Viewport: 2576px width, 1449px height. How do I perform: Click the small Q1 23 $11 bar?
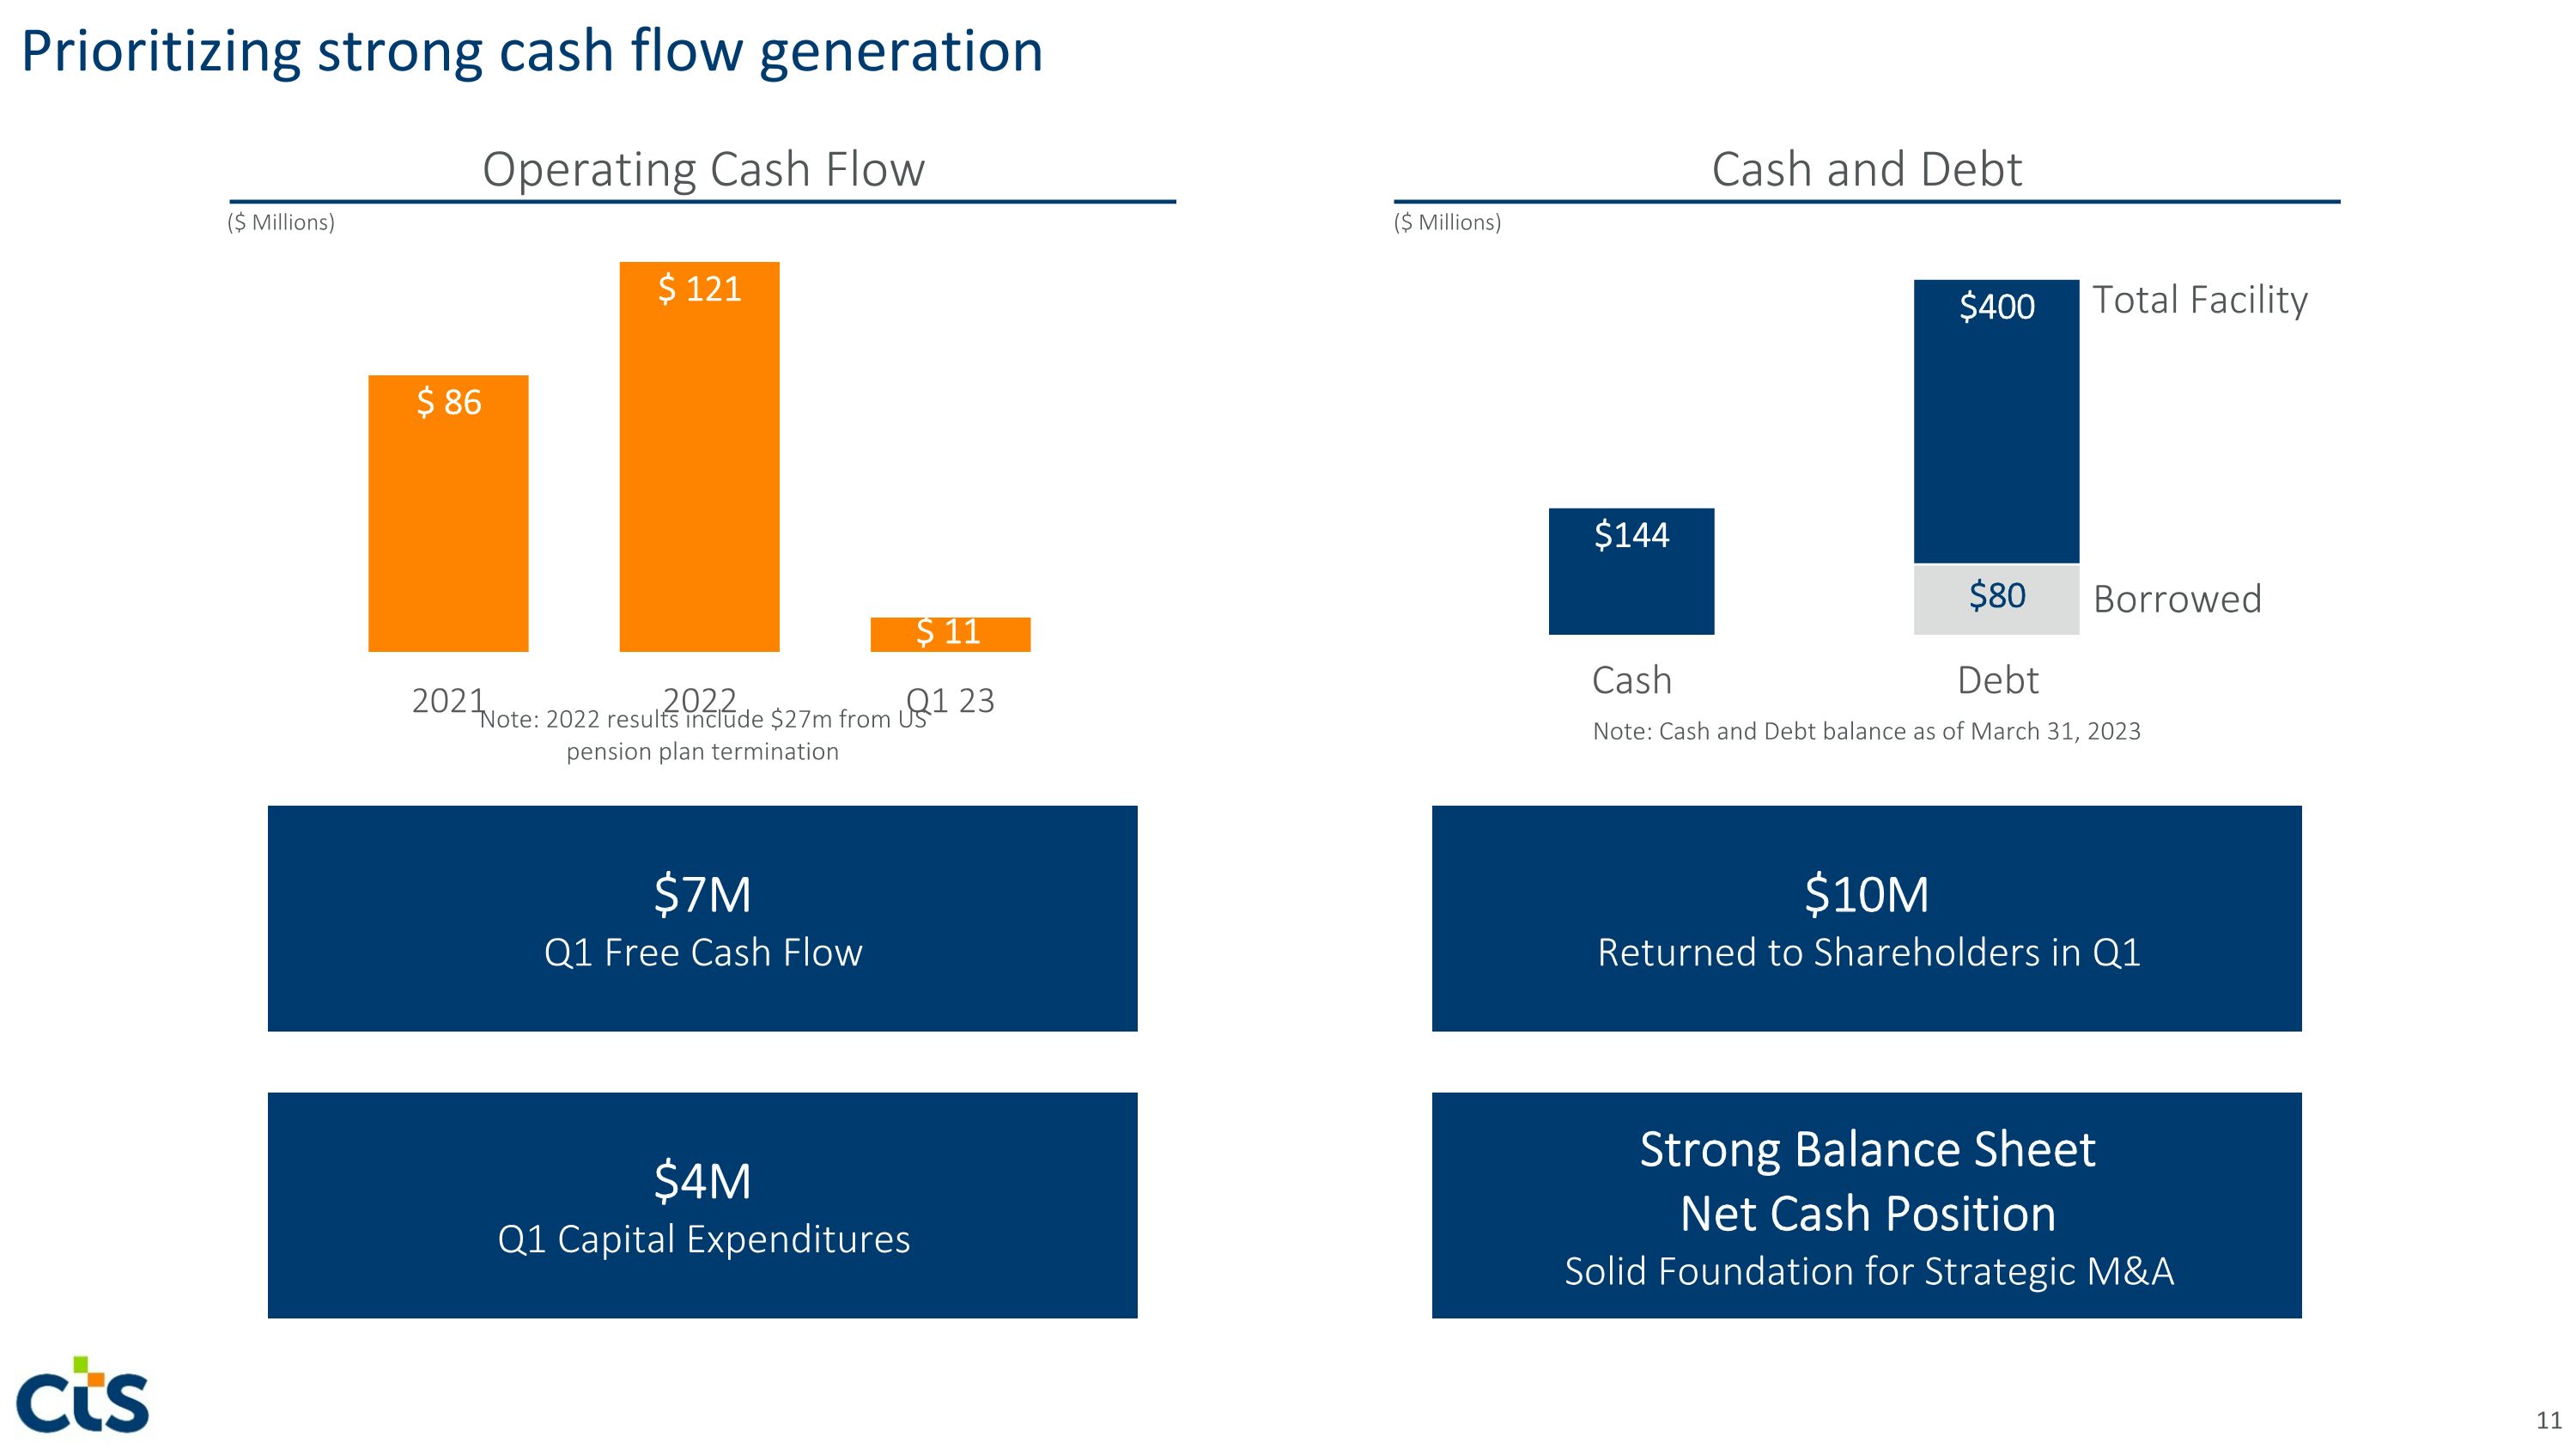point(950,634)
